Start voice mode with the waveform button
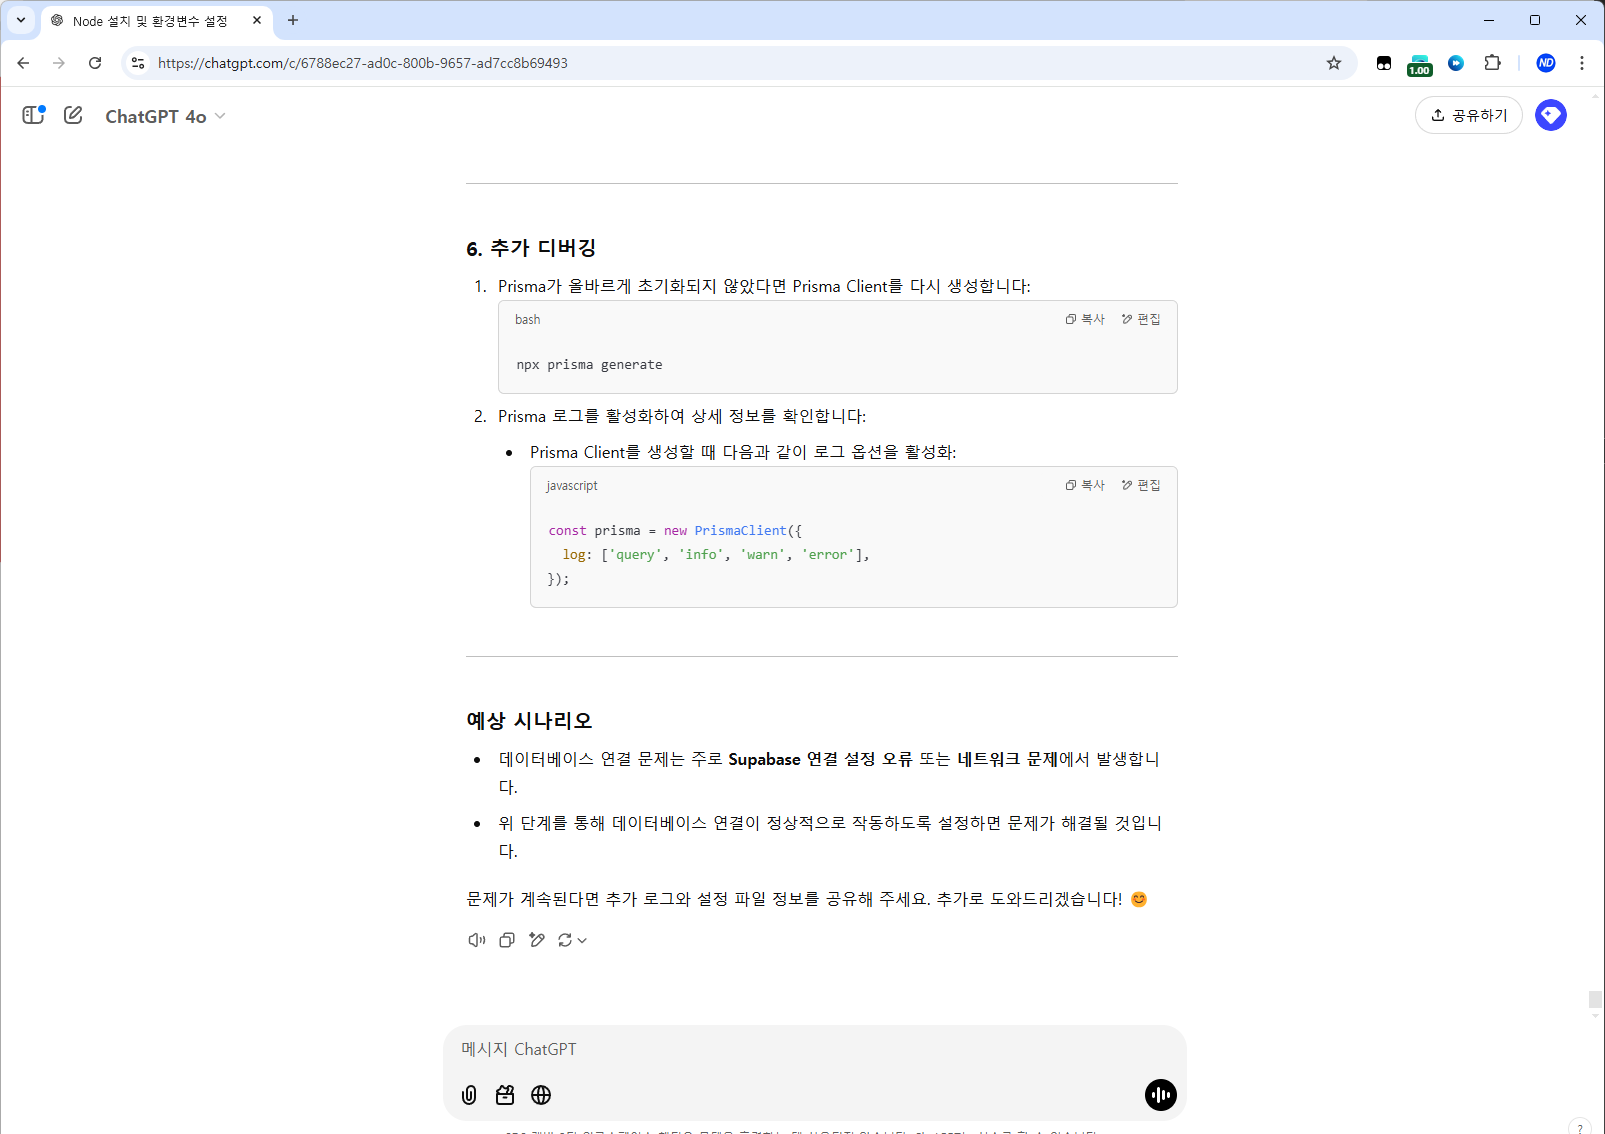 tap(1160, 1095)
